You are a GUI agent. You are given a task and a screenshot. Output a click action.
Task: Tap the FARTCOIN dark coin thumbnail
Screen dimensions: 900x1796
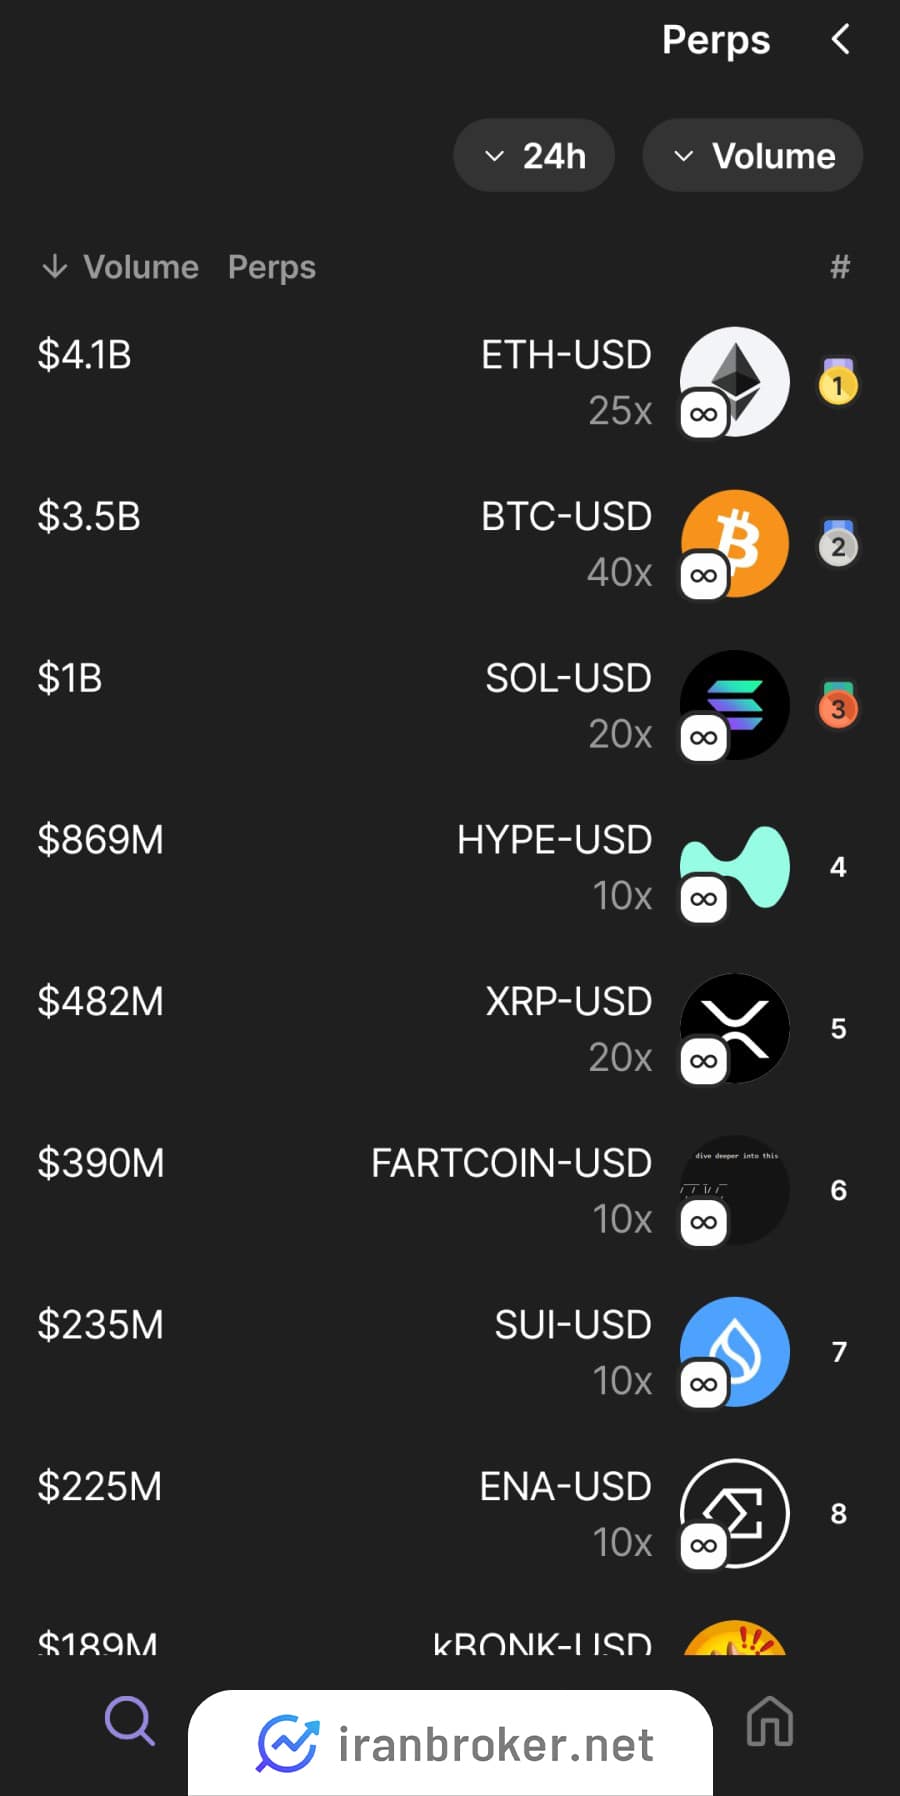click(x=735, y=1191)
